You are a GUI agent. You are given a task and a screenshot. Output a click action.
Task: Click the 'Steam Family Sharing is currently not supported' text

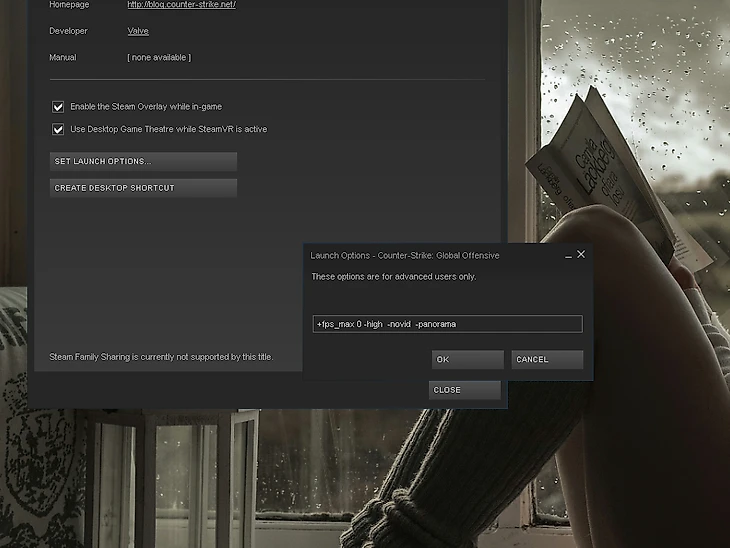tap(161, 357)
